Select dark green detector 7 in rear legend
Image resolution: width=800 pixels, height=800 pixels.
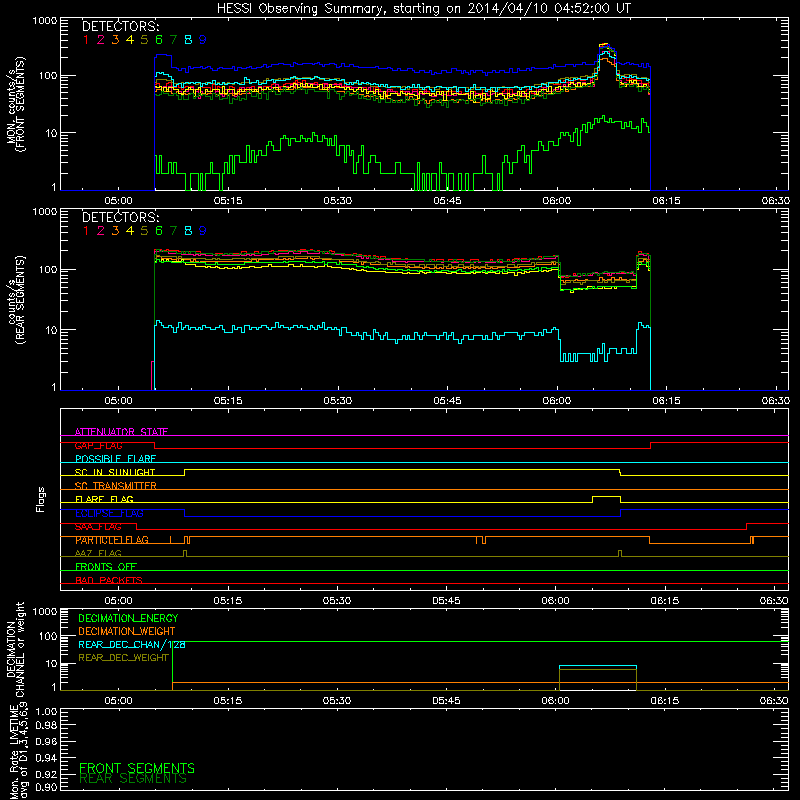coord(173,231)
